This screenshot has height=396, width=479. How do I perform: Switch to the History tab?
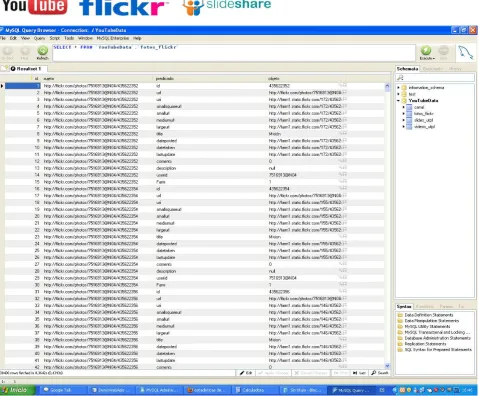455,69
